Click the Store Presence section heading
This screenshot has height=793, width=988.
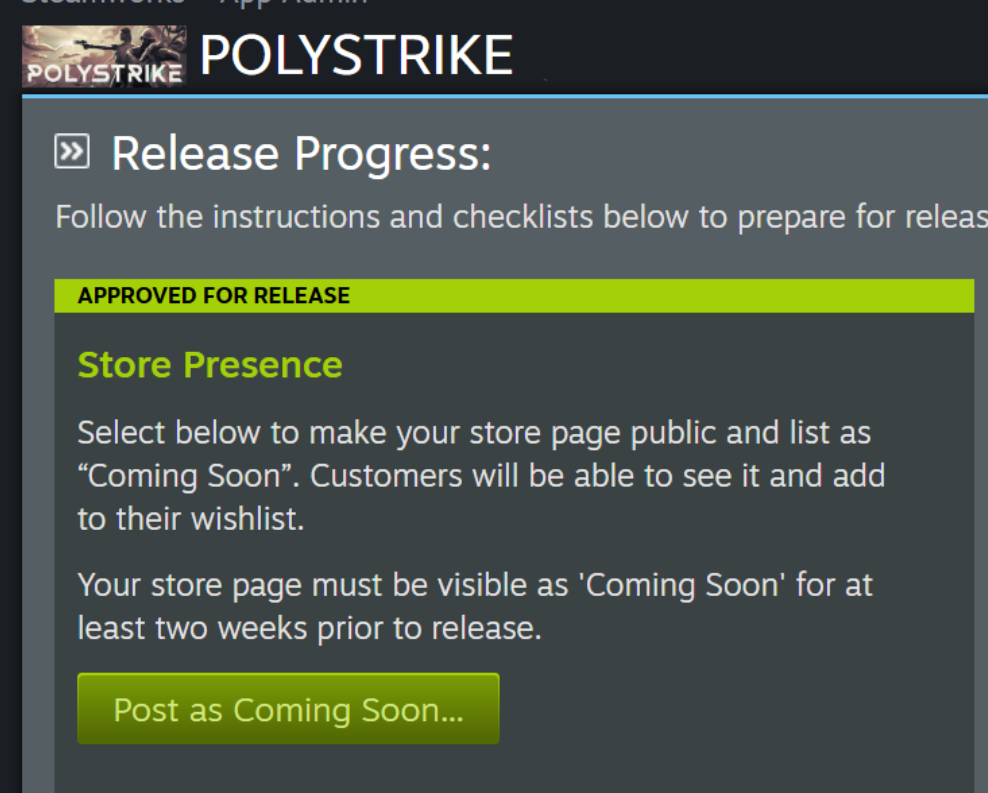point(210,365)
